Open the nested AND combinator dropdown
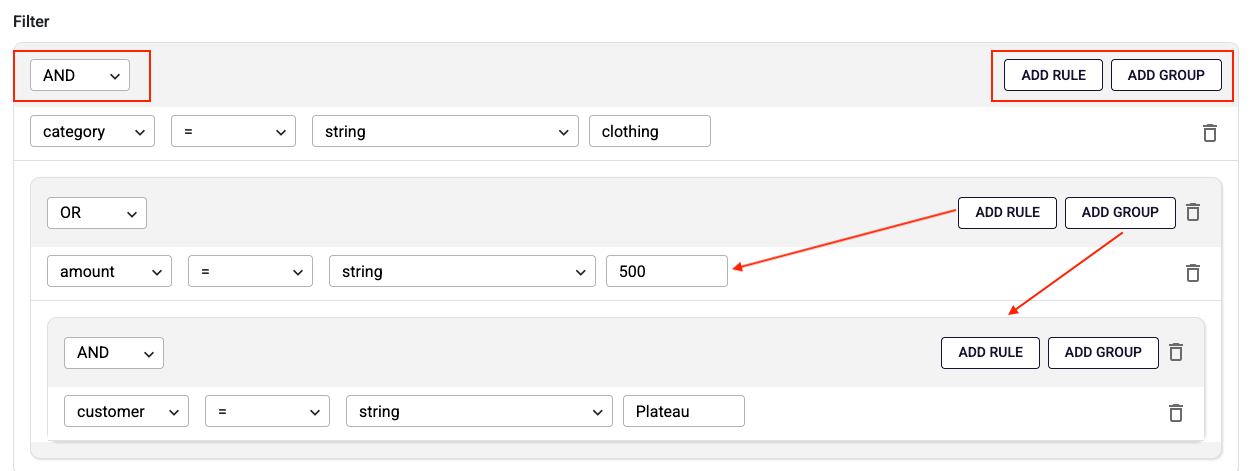 pyautogui.click(x=113, y=352)
